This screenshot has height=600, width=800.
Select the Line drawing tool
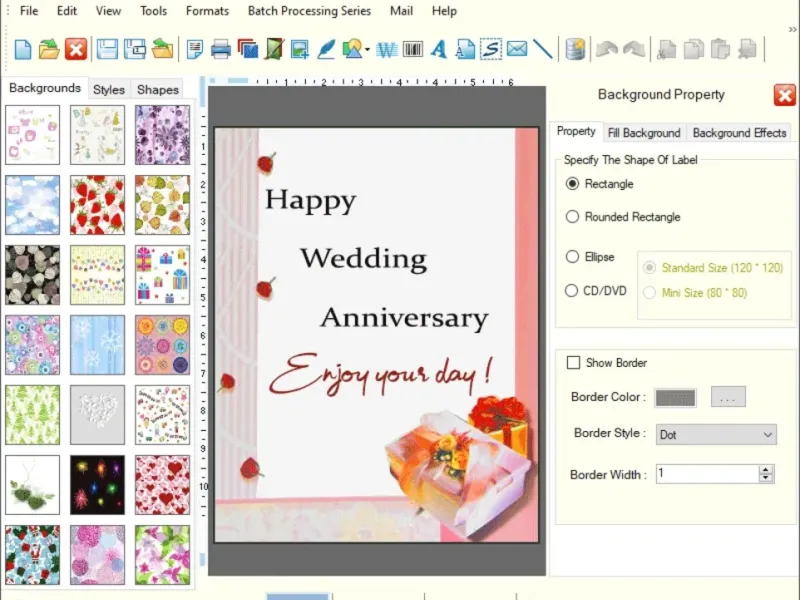(x=543, y=49)
